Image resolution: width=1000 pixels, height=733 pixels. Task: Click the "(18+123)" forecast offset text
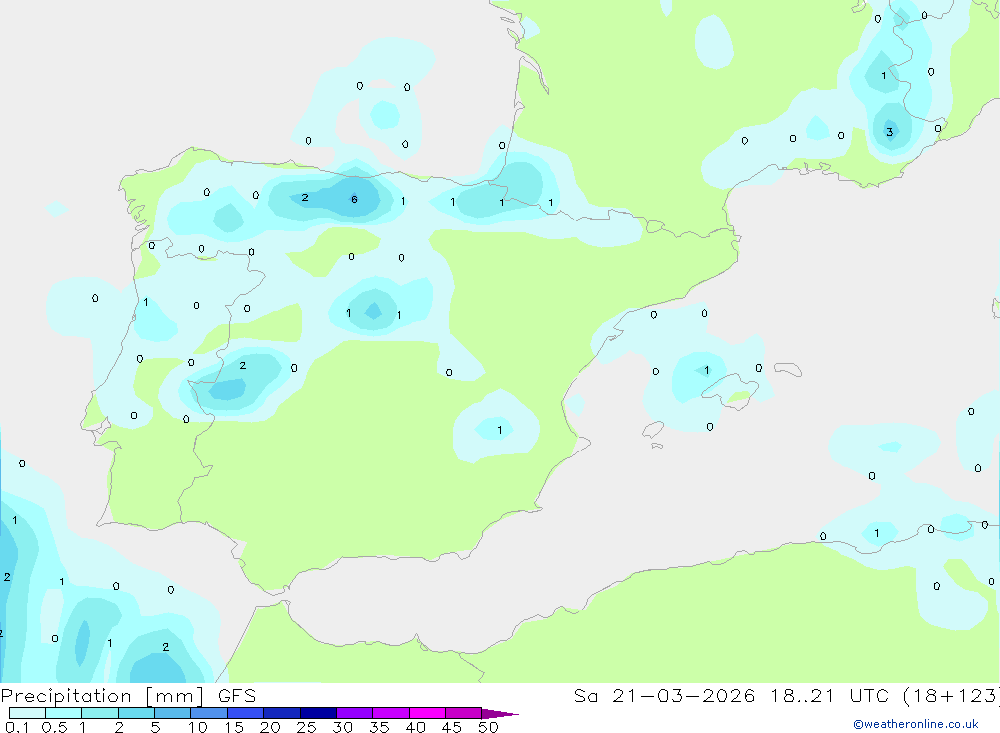click(x=952, y=696)
